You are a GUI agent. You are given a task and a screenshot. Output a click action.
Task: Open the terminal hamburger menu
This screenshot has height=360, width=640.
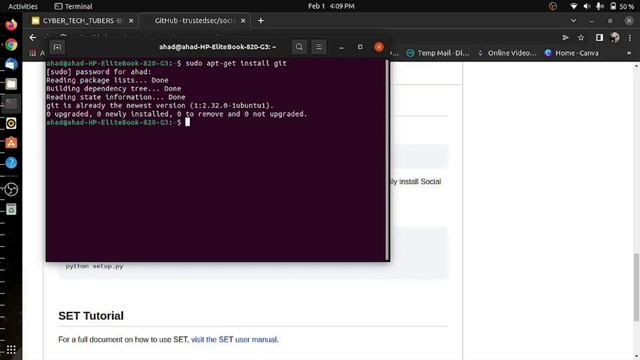(x=319, y=47)
